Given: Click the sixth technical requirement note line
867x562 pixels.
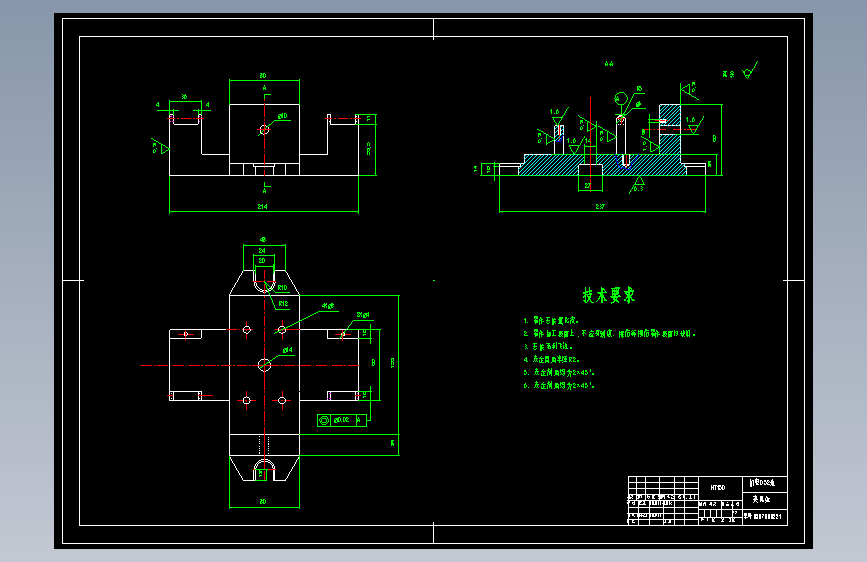Looking at the screenshot, I should [559, 386].
